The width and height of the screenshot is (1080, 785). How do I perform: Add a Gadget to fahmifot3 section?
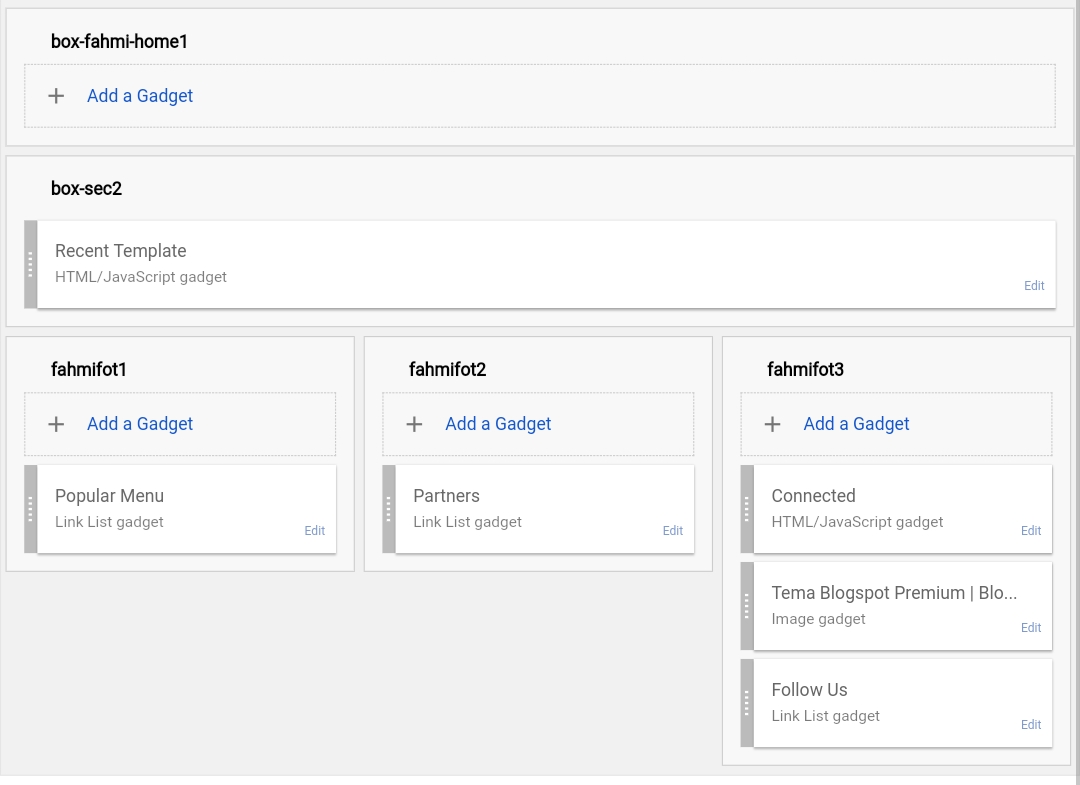tap(856, 424)
